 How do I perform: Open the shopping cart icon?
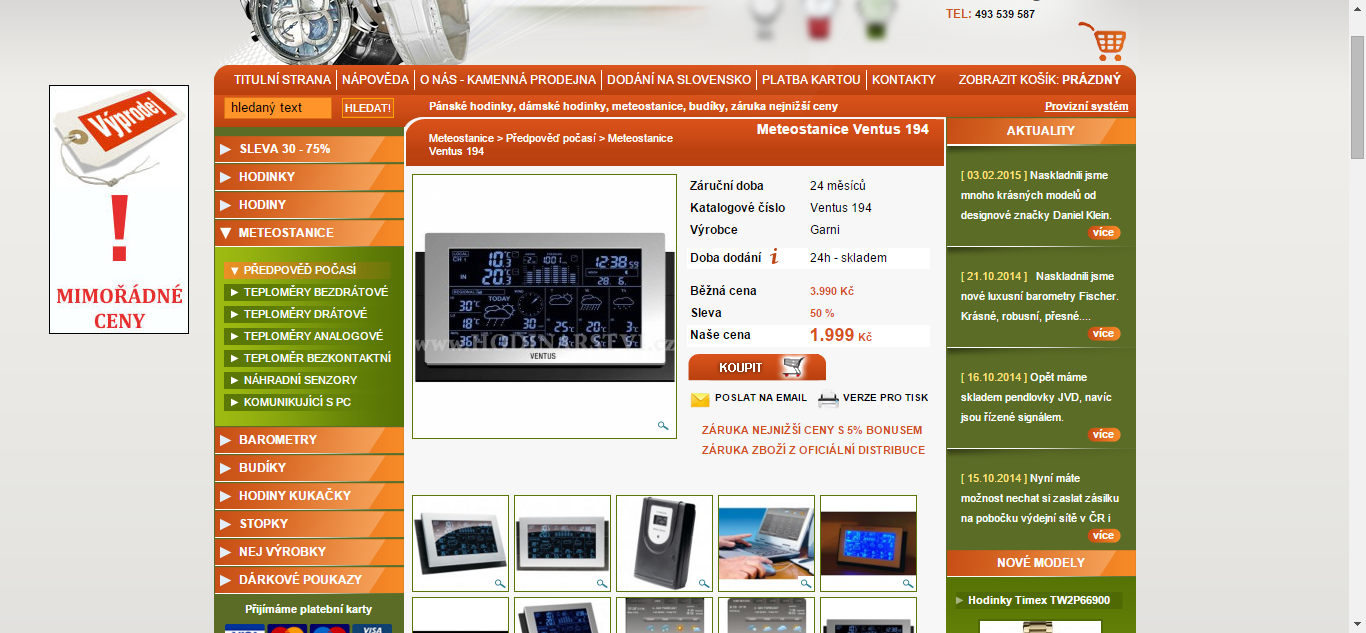pos(1102,42)
